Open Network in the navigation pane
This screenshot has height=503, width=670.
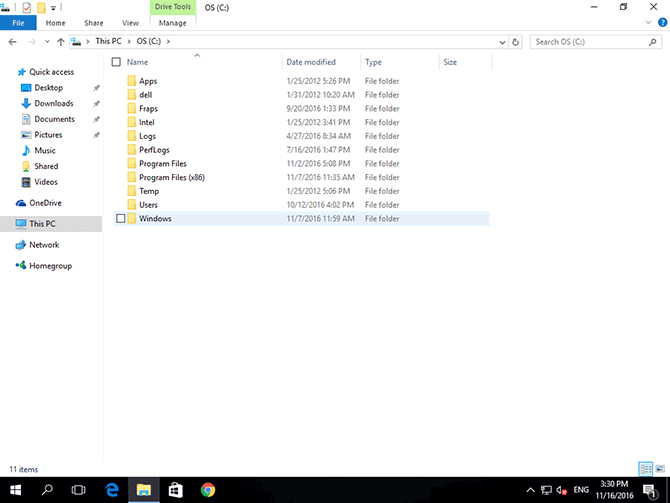[44, 245]
